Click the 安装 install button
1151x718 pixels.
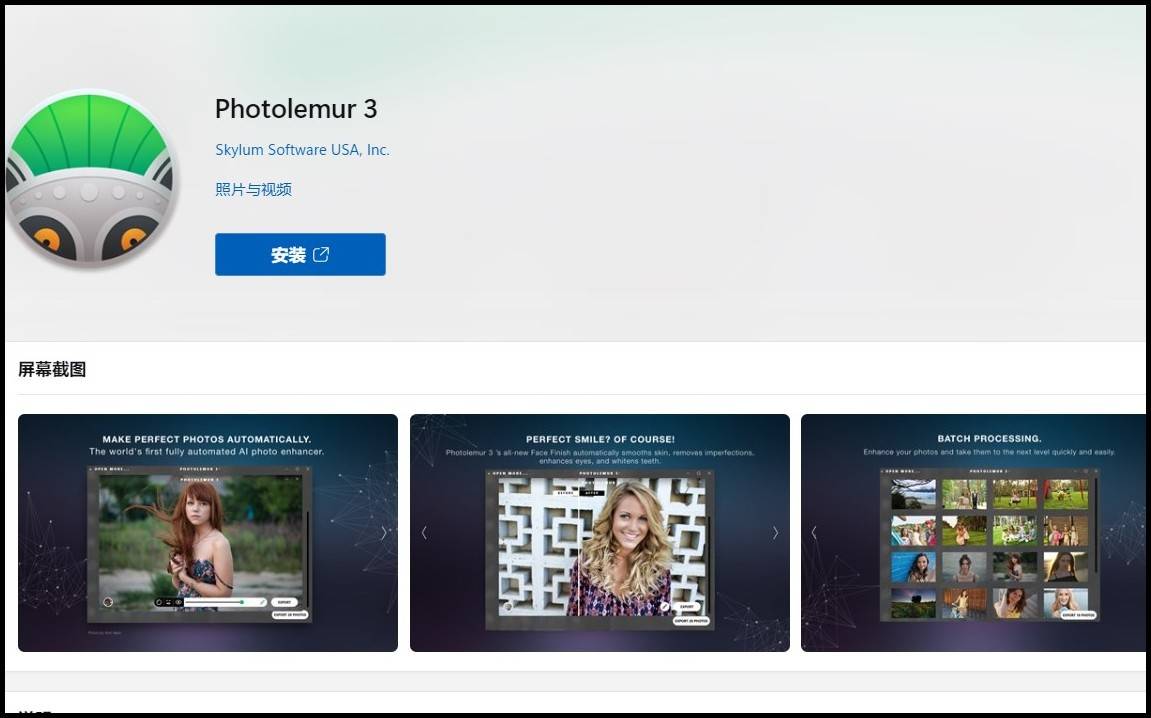click(x=300, y=255)
